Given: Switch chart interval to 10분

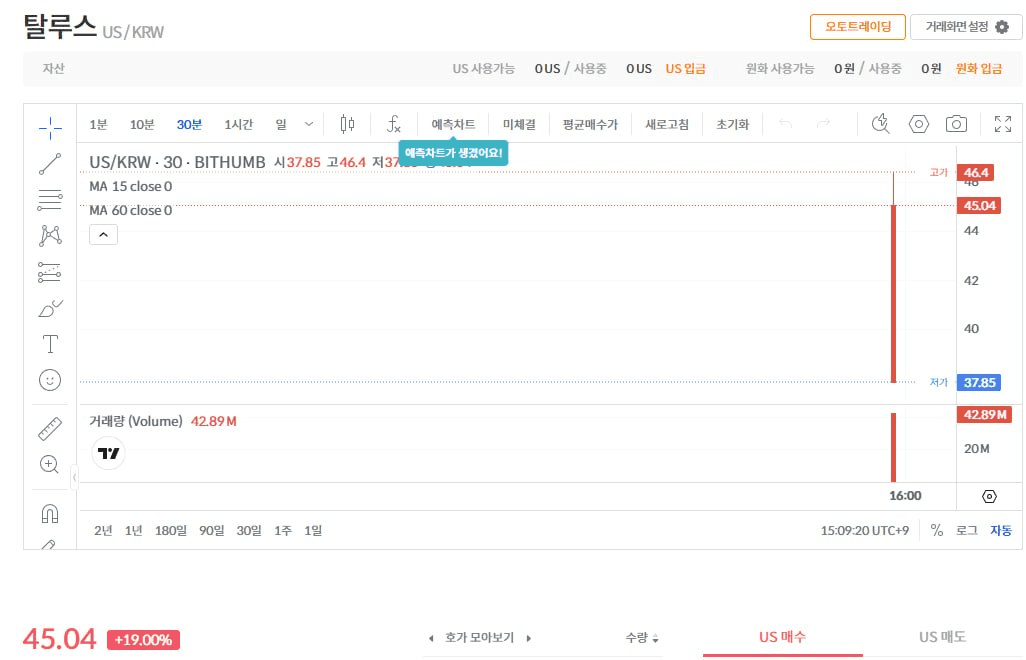Looking at the screenshot, I should click(142, 124).
